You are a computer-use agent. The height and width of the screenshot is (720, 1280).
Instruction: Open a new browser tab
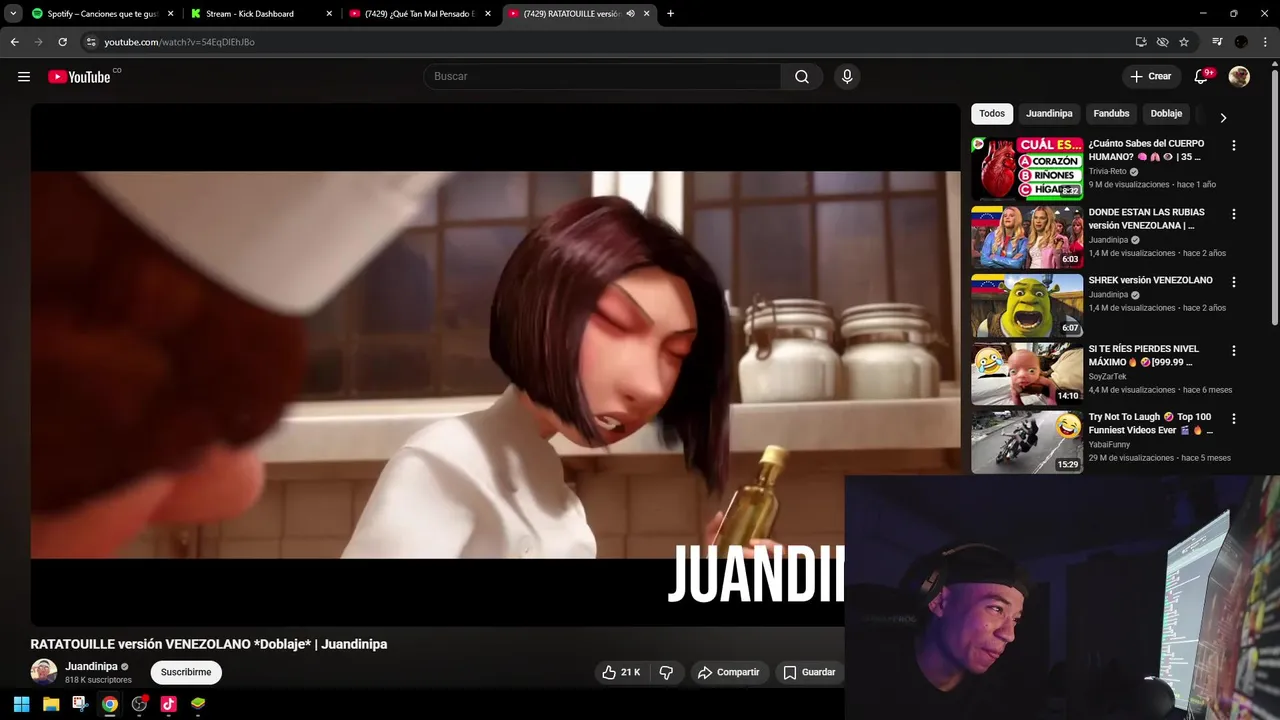click(x=670, y=14)
